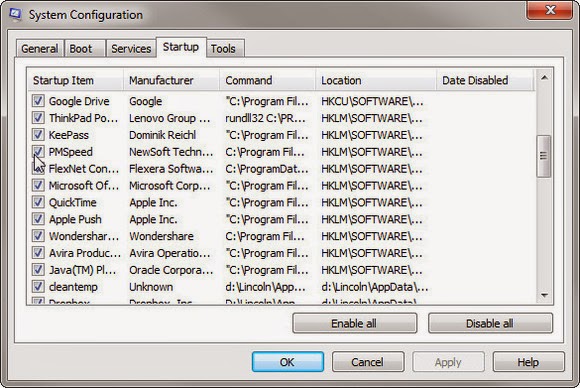Uncheck the Apple Push checkbox
The width and height of the screenshot is (580, 388).
pyautogui.click(x=38, y=219)
